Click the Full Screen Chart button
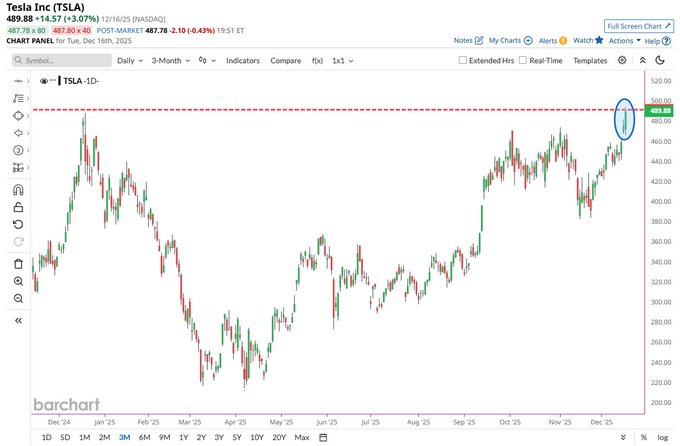The image size is (680, 446). (x=639, y=26)
